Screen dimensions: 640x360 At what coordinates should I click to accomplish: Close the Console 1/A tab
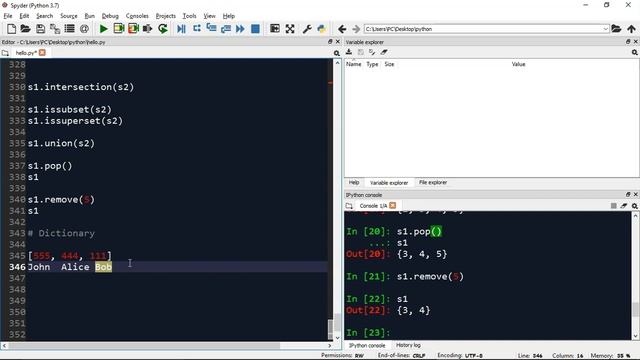(392, 205)
